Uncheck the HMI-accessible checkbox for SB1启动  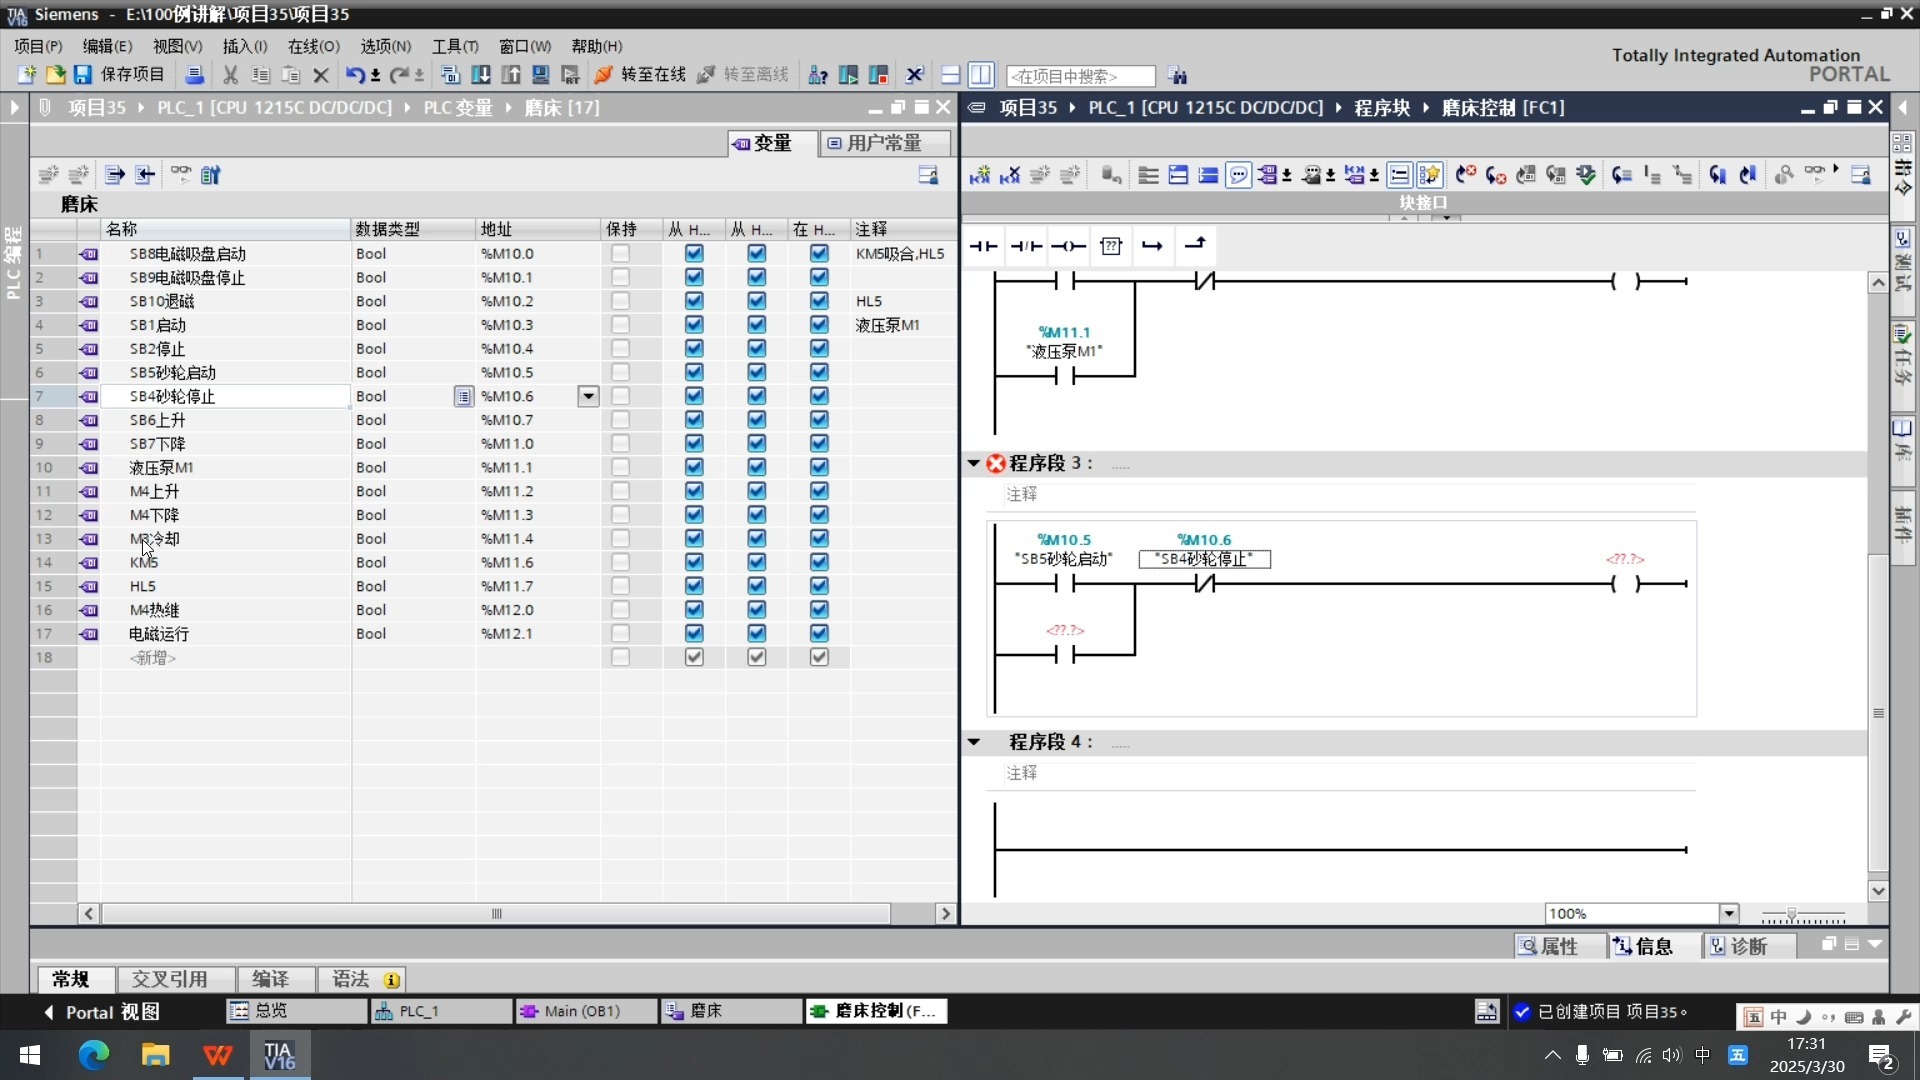(x=694, y=325)
